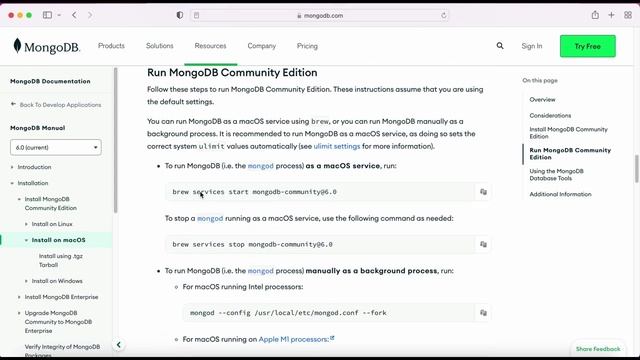Click the privacy shield icon

tap(180, 15)
